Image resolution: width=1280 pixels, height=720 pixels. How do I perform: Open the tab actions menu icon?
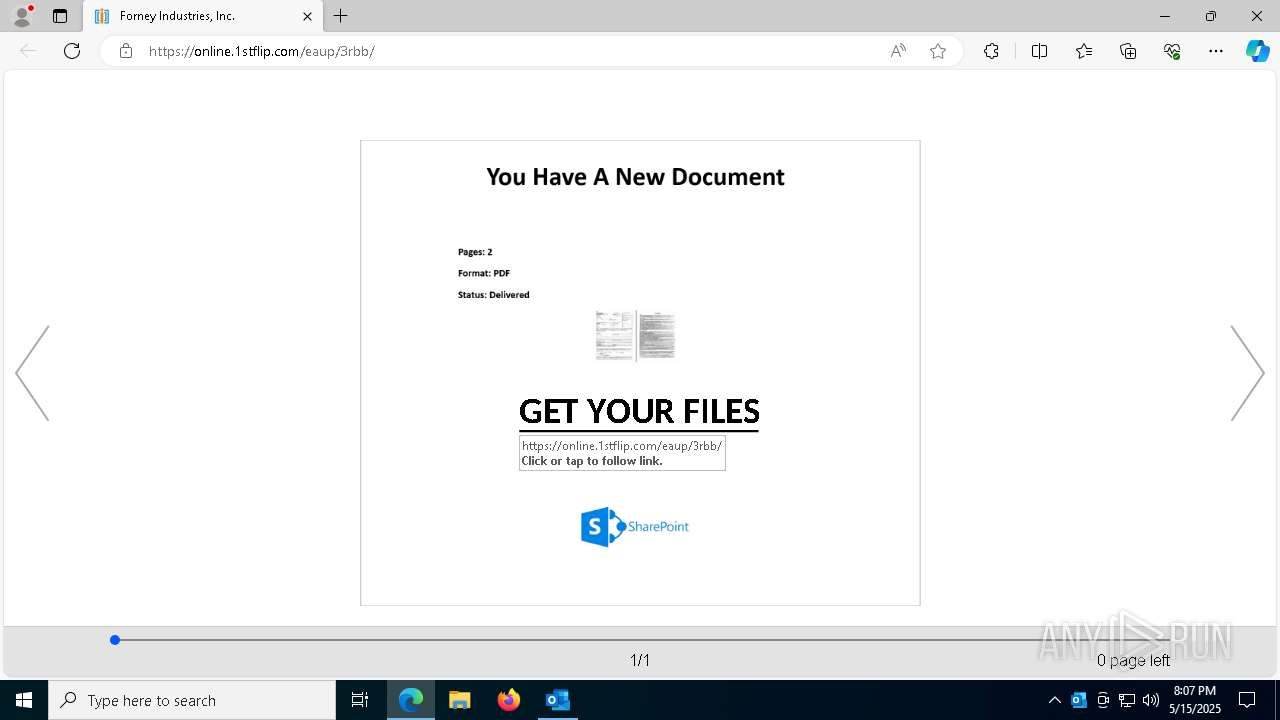[60, 16]
